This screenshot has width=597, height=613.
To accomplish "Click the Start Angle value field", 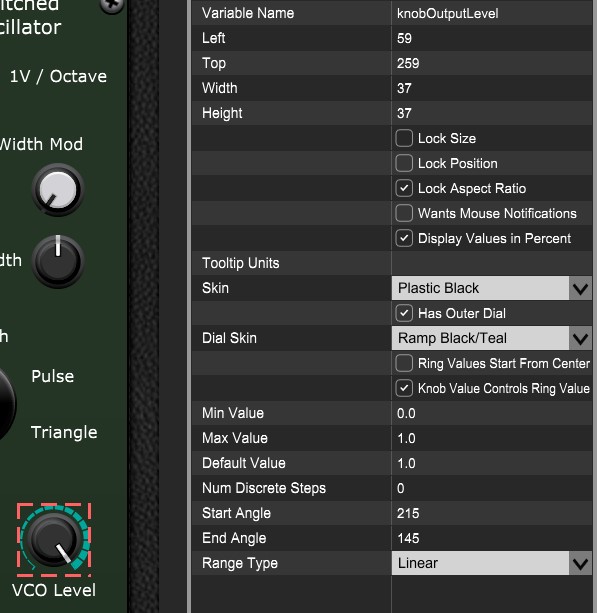I will (491, 513).
